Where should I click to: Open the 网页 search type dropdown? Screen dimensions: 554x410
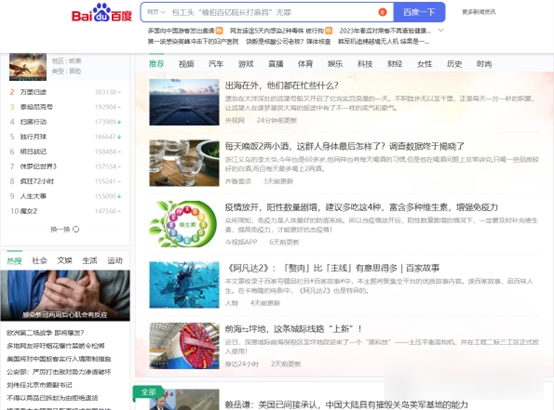pos(156,12)
